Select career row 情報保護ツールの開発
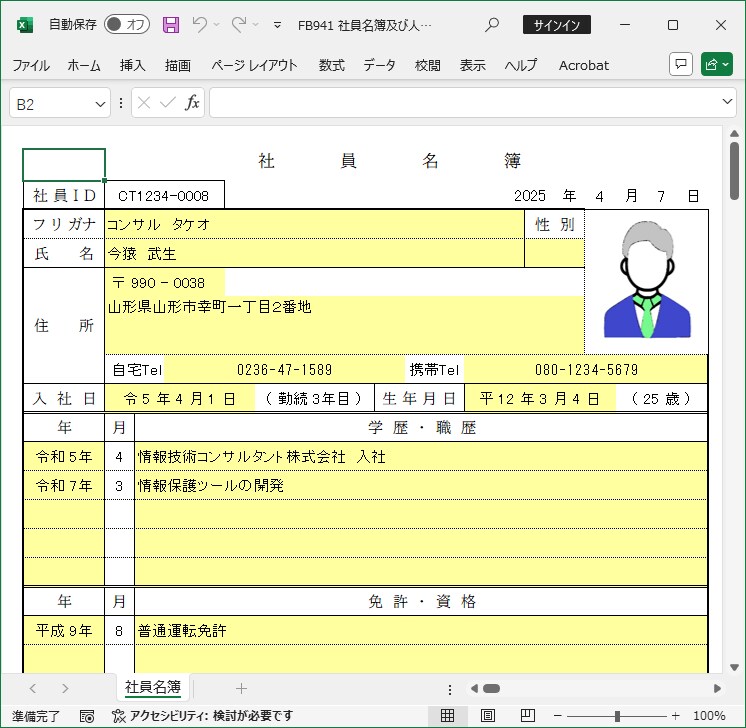This screenshot has height=728, width=746. pos(421,486)
